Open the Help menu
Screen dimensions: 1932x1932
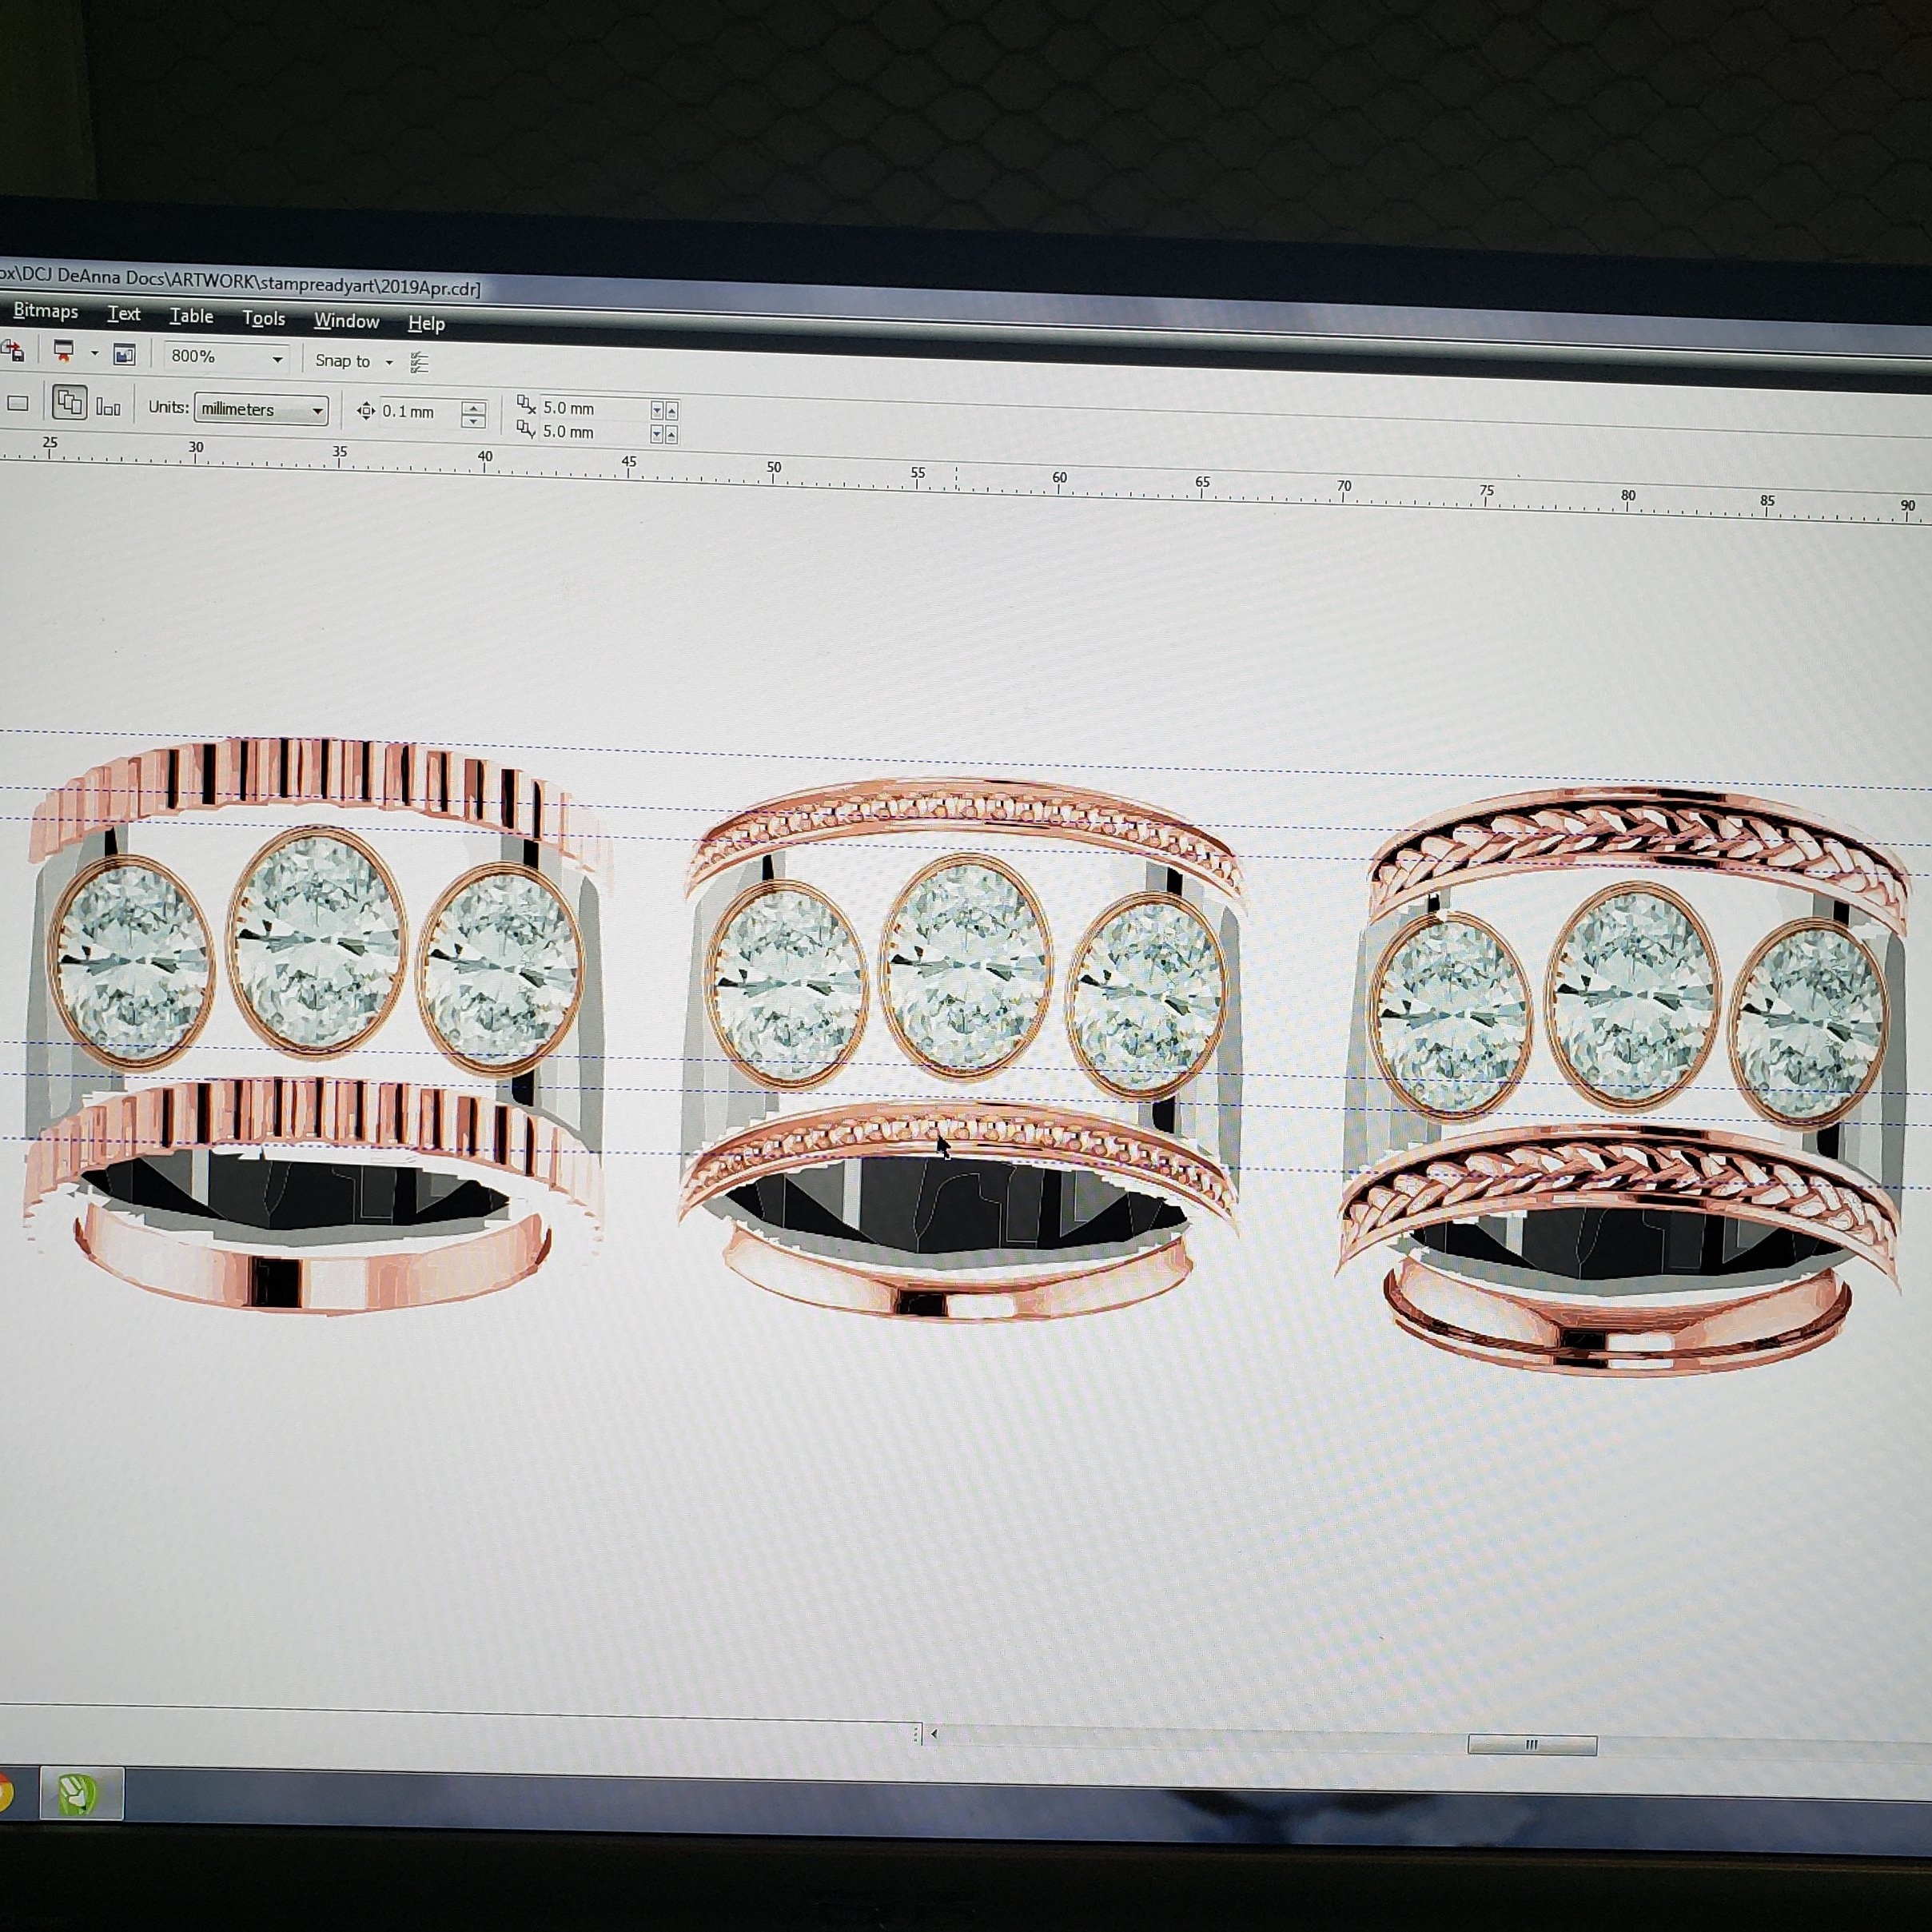click(x=426, y=324)
